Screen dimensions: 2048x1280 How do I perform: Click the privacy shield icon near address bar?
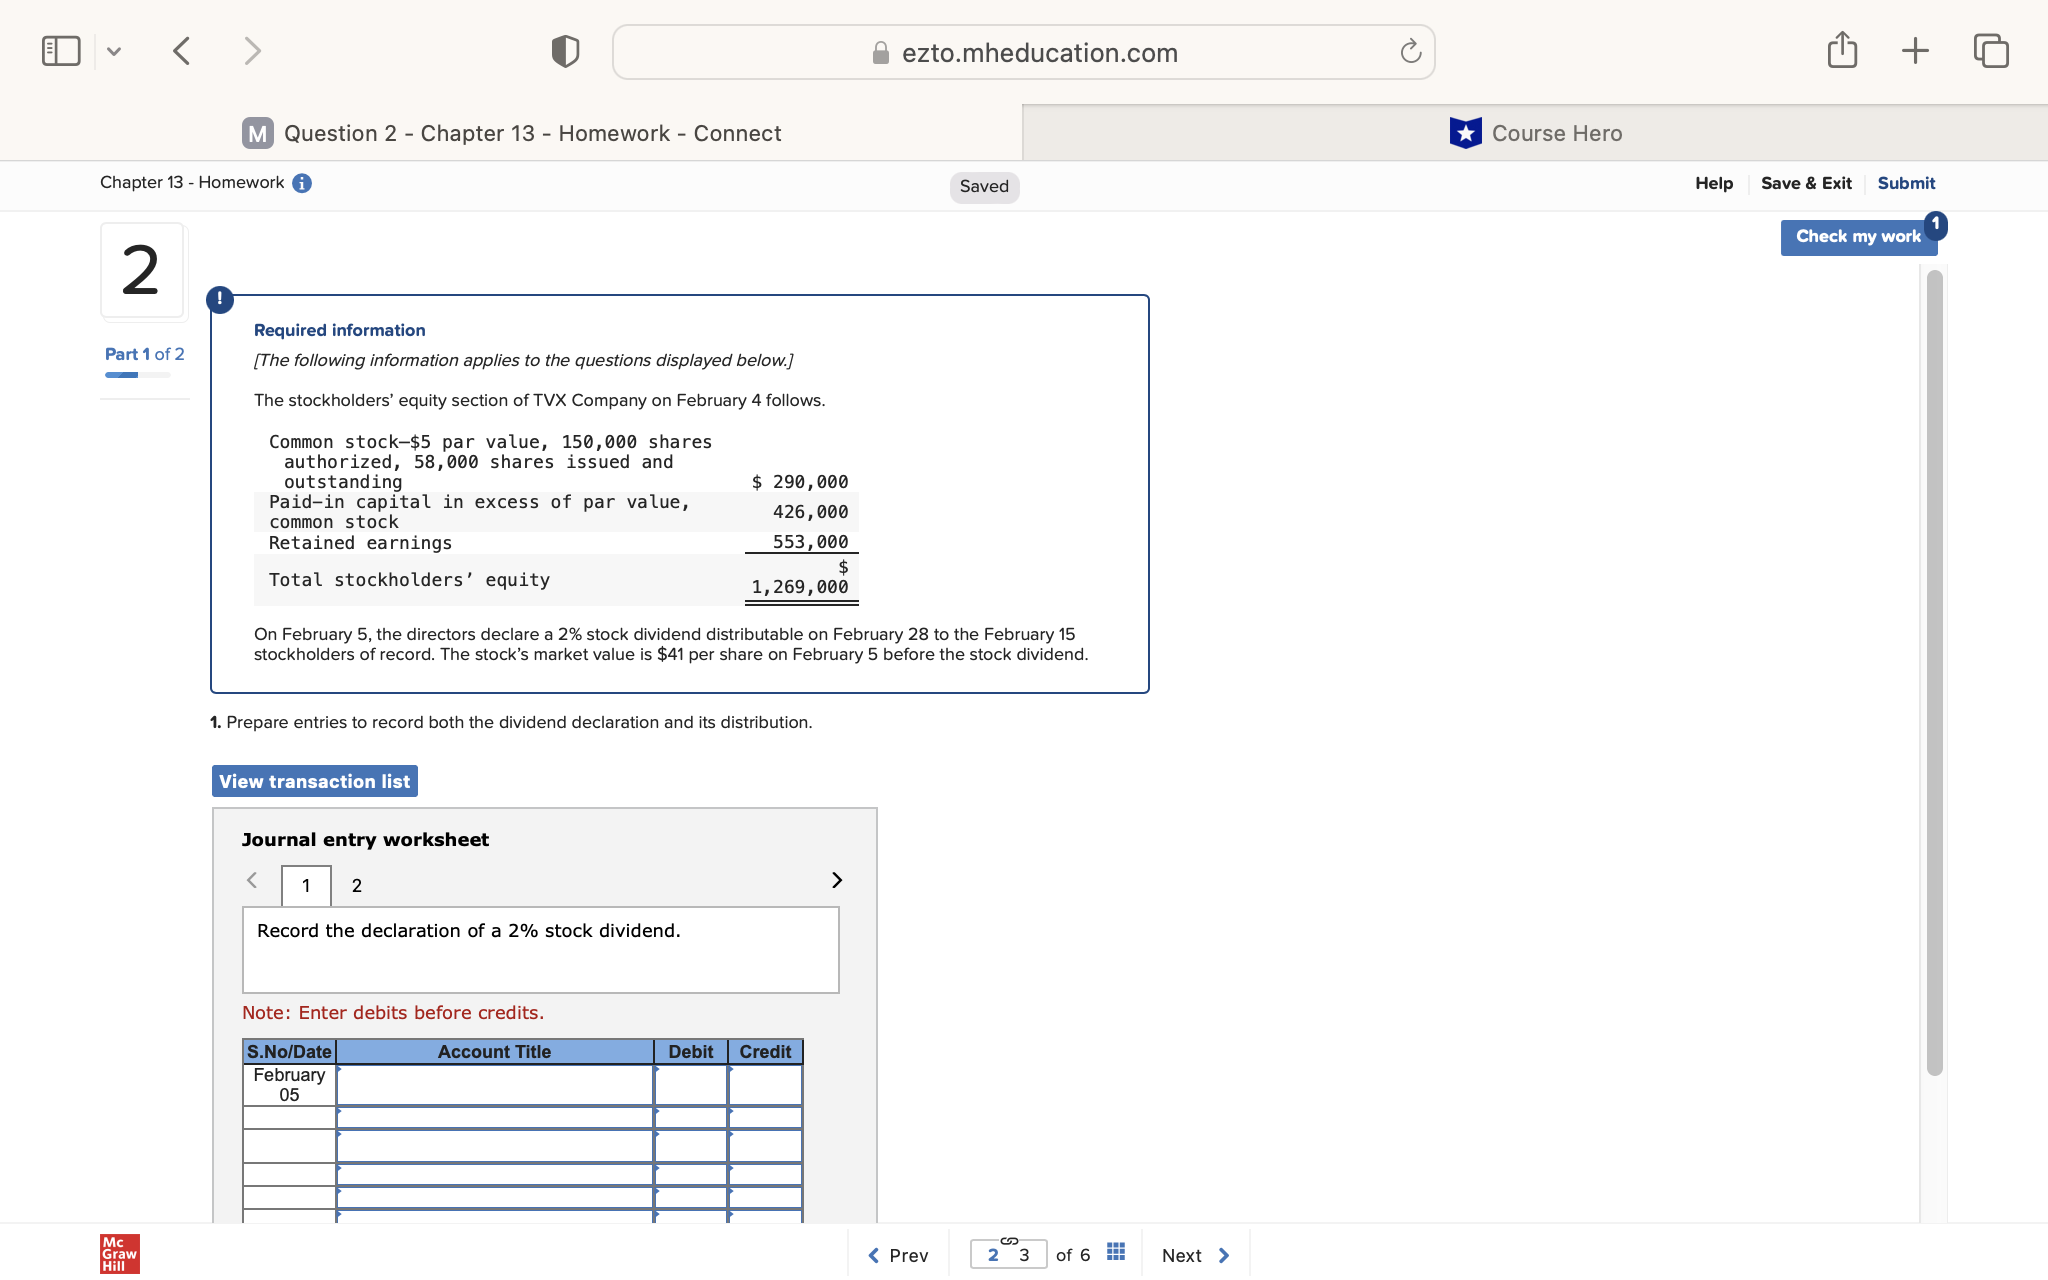(564, 50)
